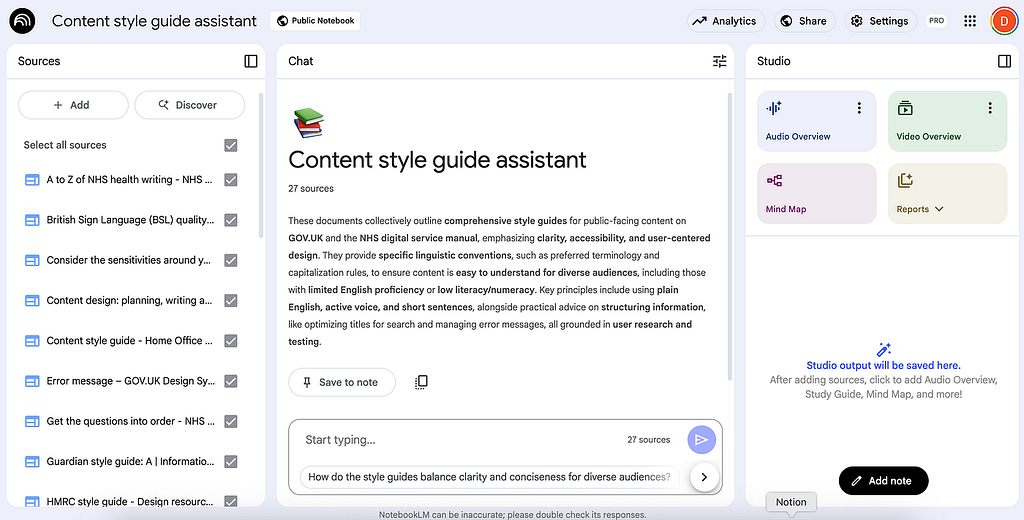
Task: Click source icon for A to Z of NHS
Action: 32,180
